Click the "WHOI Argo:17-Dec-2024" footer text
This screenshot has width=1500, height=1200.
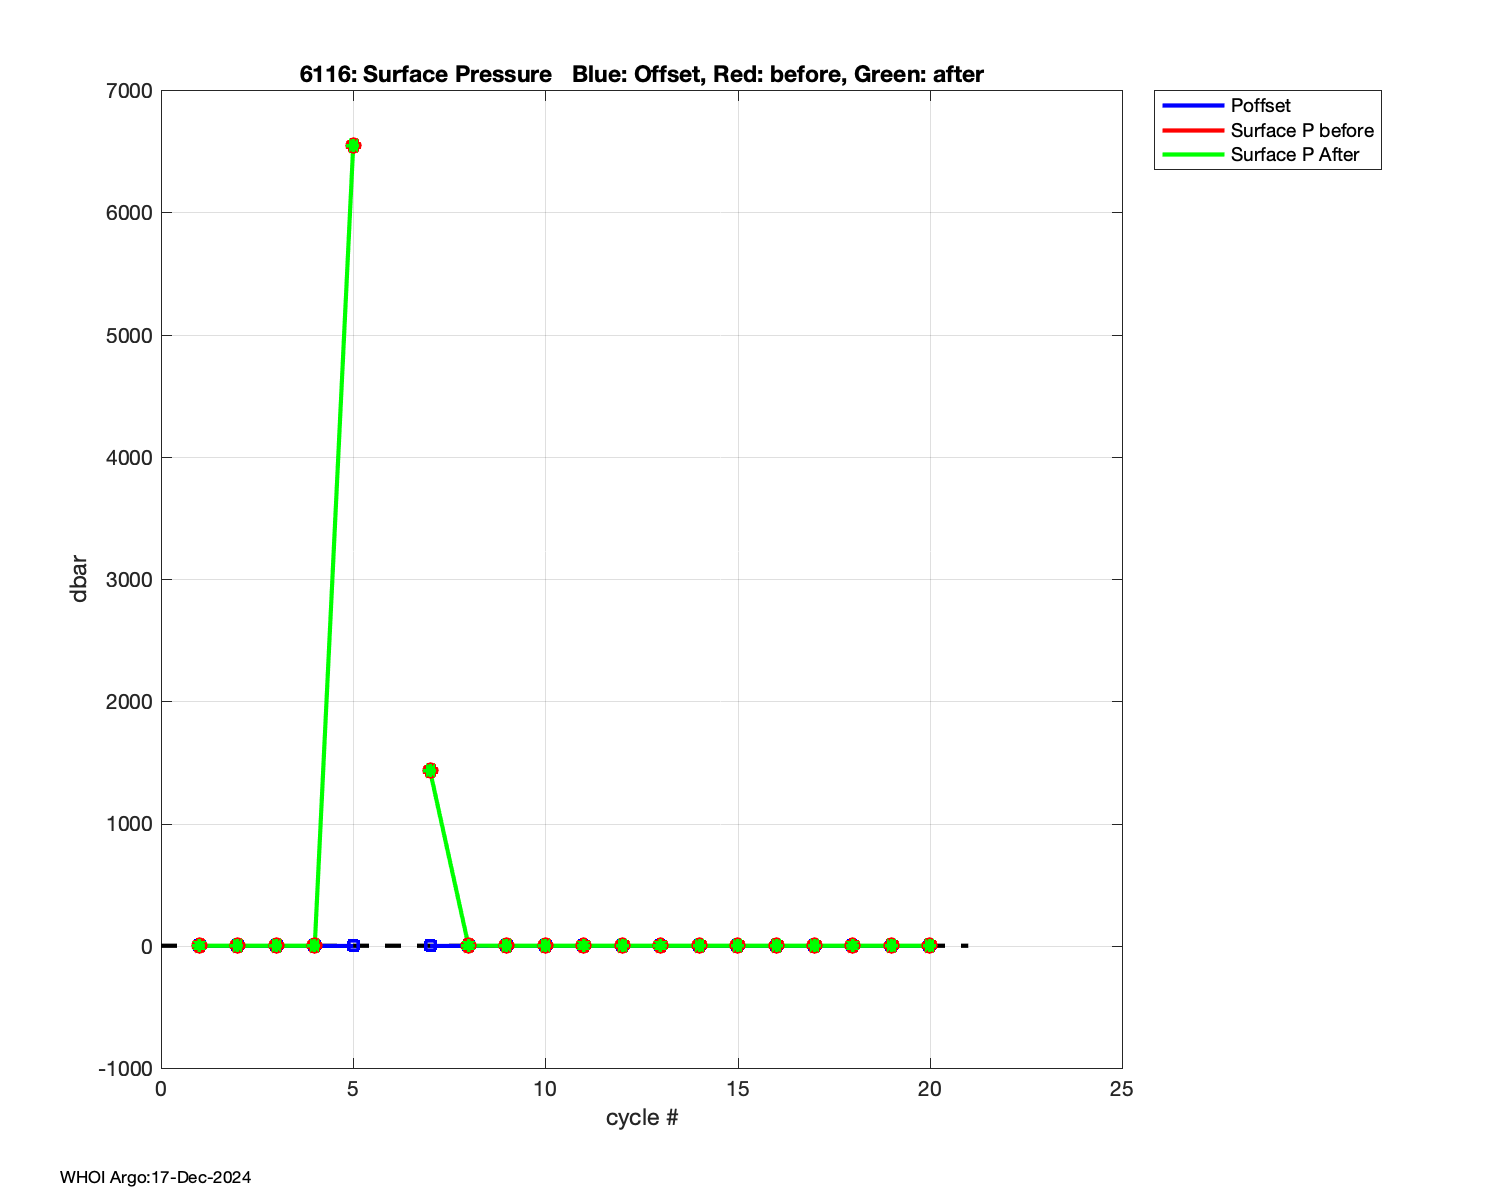pyautogui.click(x=155, y=1177)
